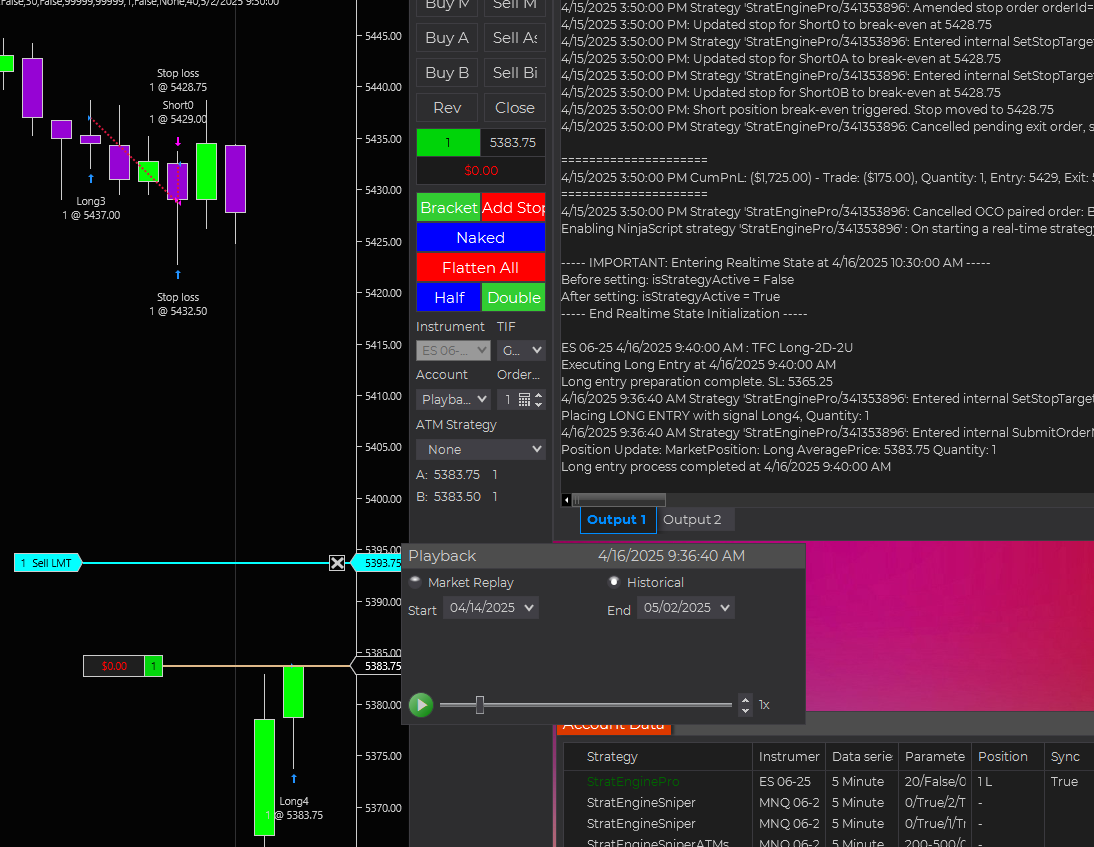Click the Buy Bid button
1094x847 pixels.
447,73
